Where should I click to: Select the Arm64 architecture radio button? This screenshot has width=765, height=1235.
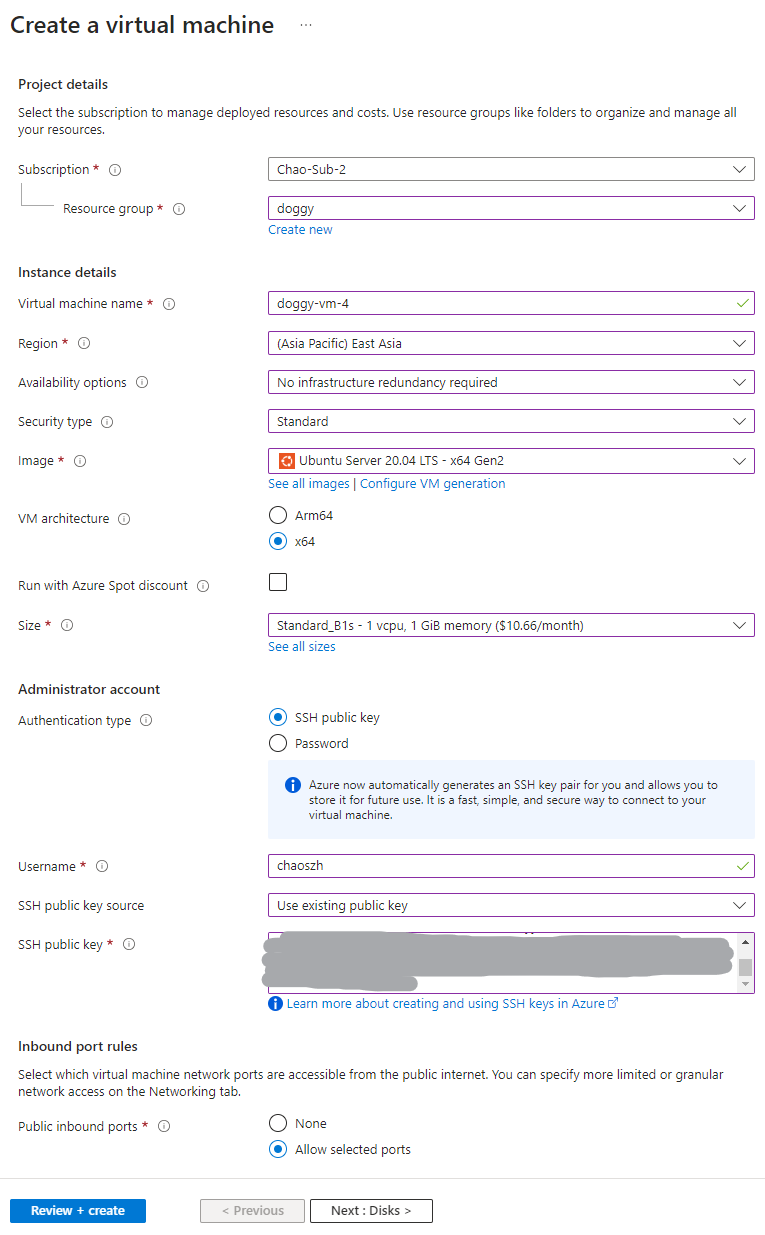276,515
